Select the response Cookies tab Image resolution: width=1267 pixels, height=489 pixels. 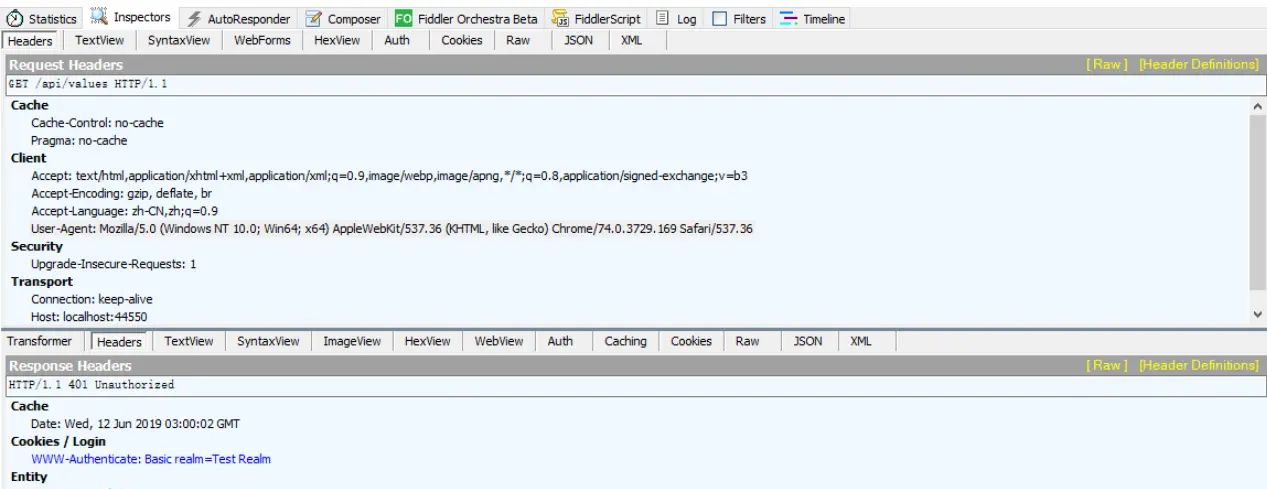(691, 342)
